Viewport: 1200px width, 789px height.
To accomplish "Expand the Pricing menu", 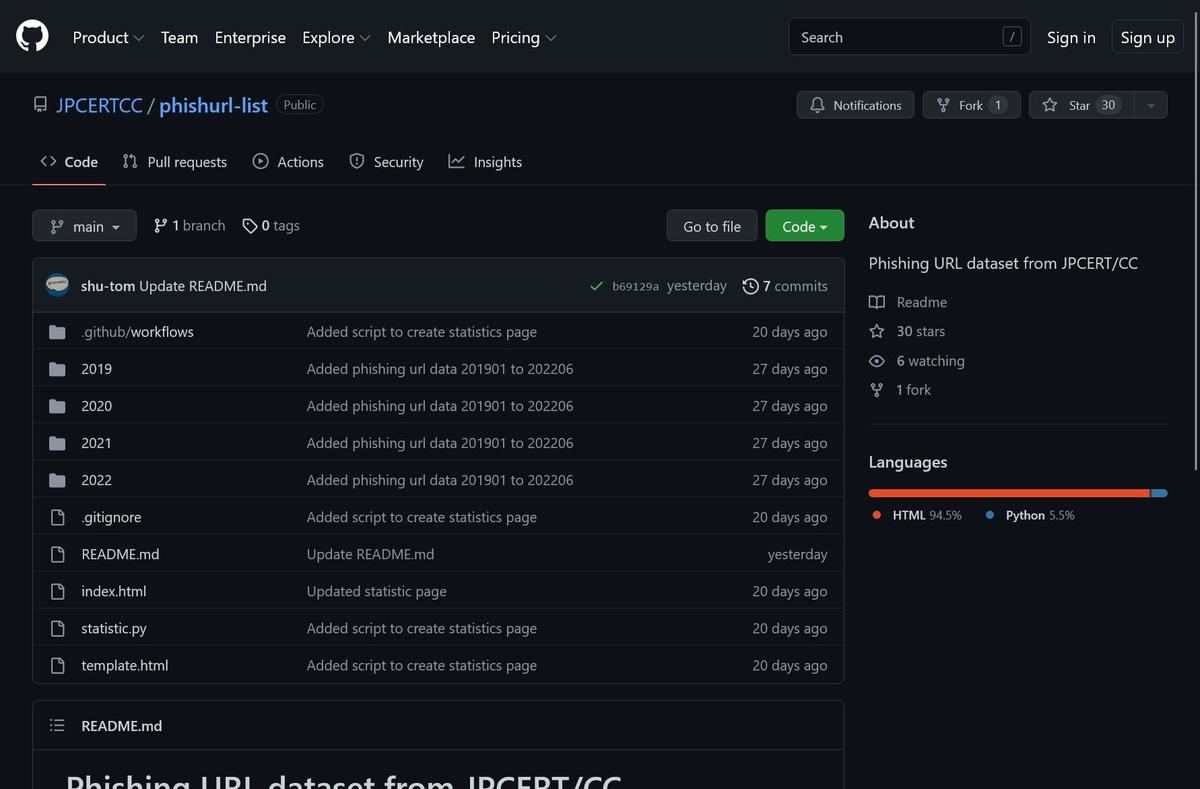I will (x=524, y=37).
